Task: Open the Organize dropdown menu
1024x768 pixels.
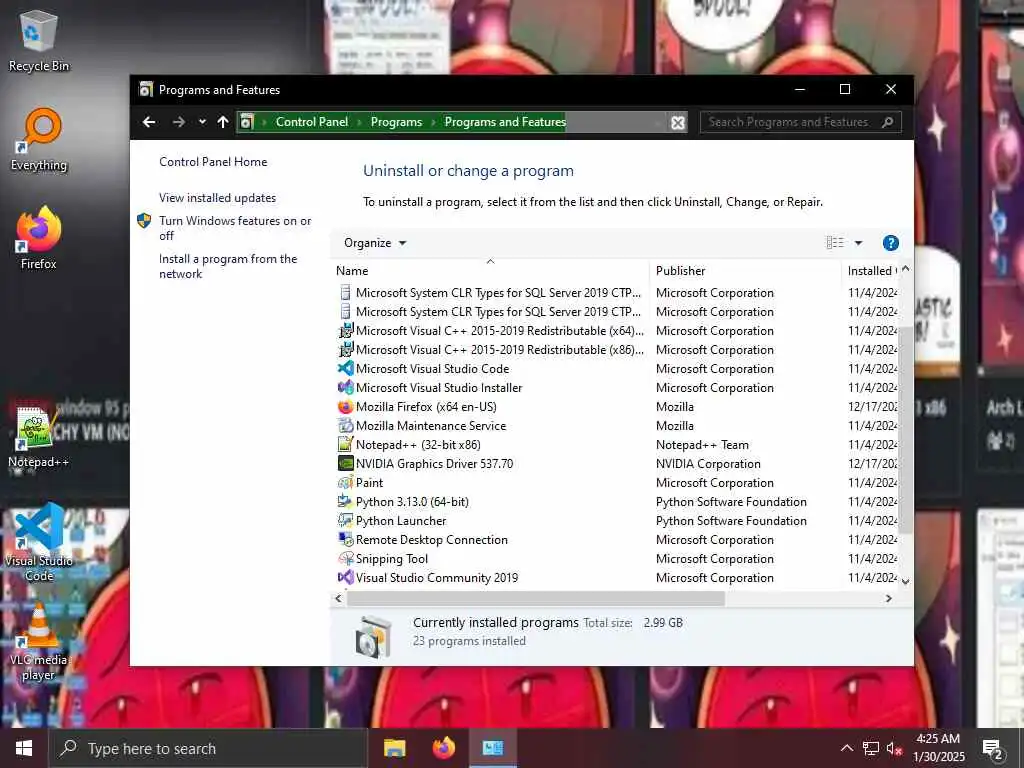Action: pyautogui.click(x=375, y=243)
